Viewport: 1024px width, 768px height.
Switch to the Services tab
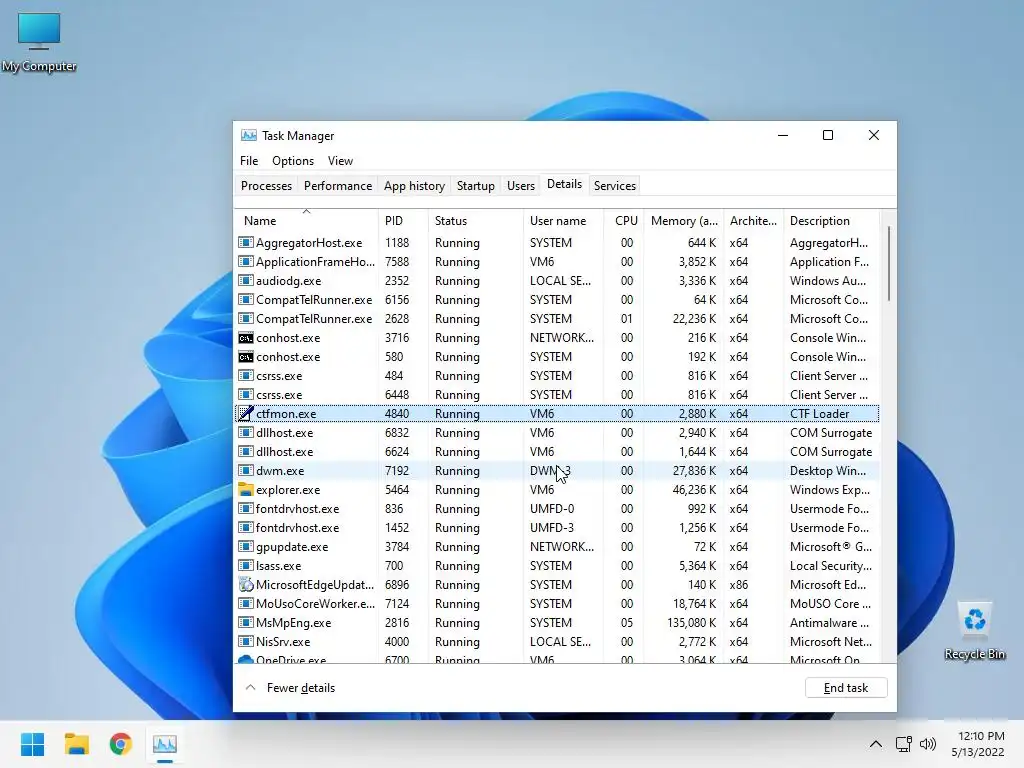pos(615,185)
